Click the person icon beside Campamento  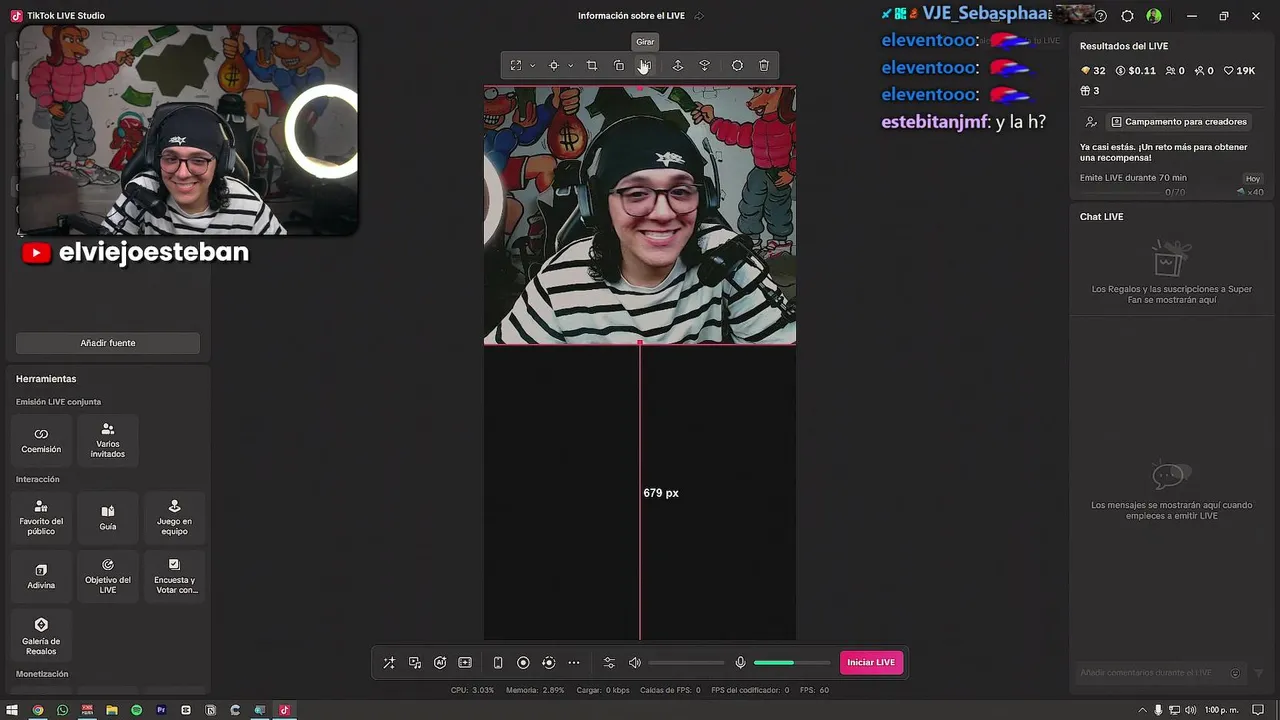pyautogui.click(x=1091, y=122)
